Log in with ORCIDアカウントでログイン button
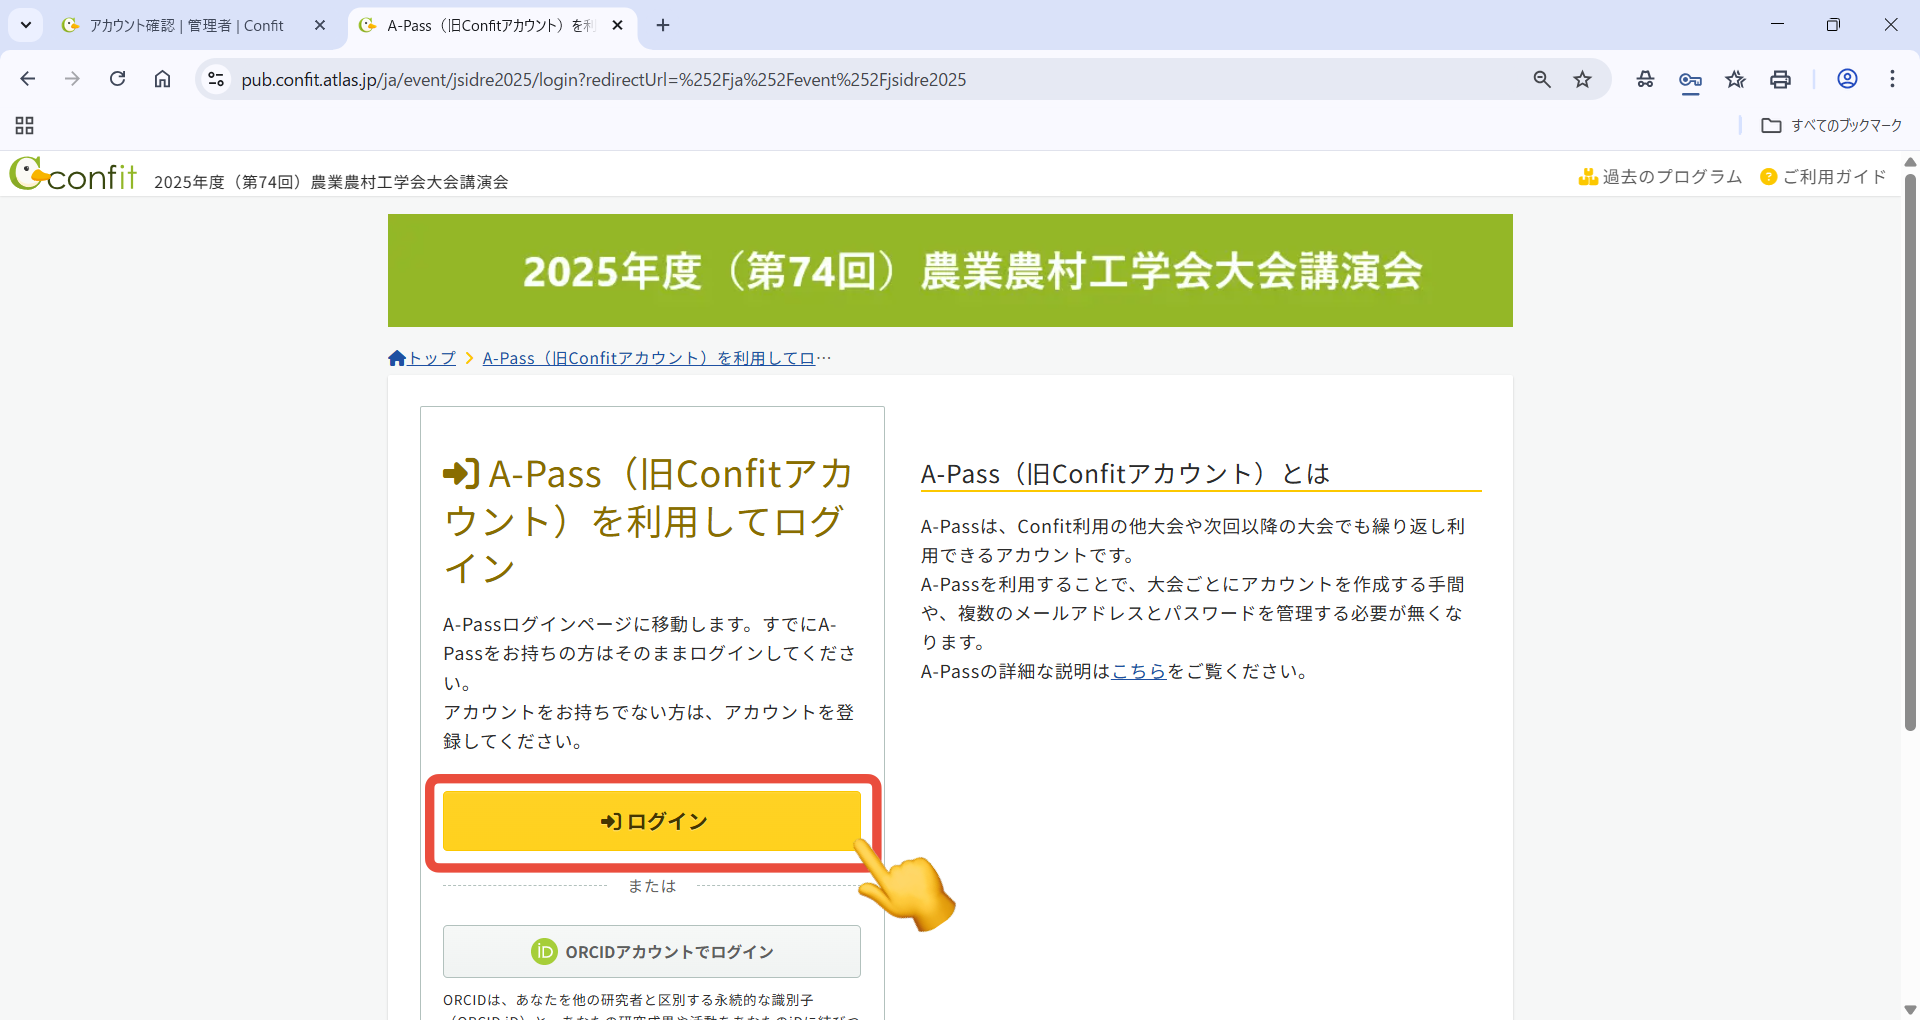 point(652,951)
